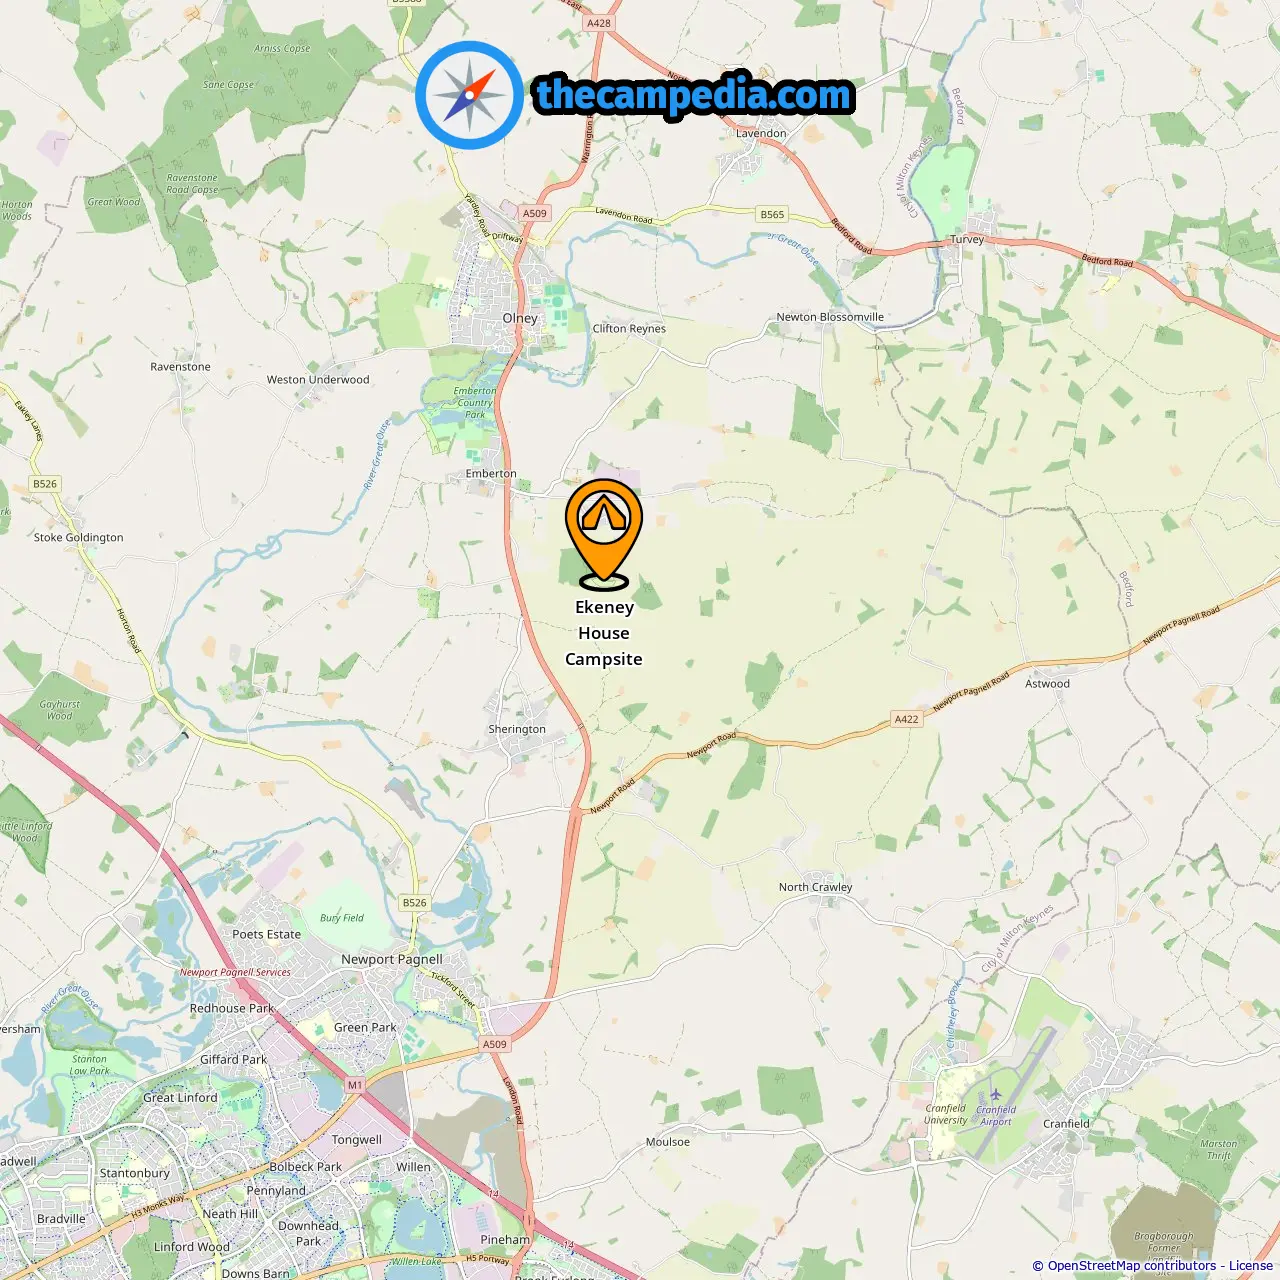Open the thecampedia.com site title
This screenshot has height=1280, width=1280.
(x=694, y=96)
